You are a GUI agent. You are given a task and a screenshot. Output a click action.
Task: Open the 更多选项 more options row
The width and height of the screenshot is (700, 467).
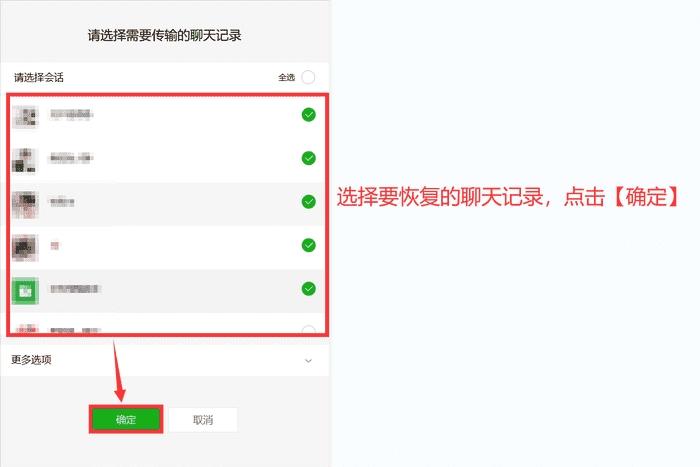click(x=165, y=360)
